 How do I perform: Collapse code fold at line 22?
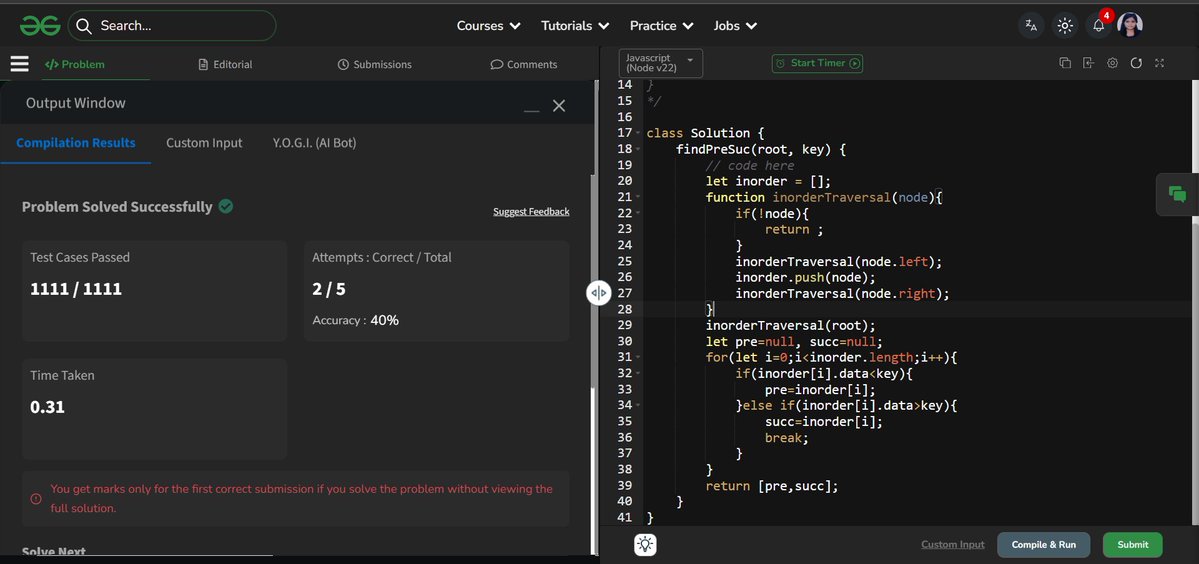[638, 213]
